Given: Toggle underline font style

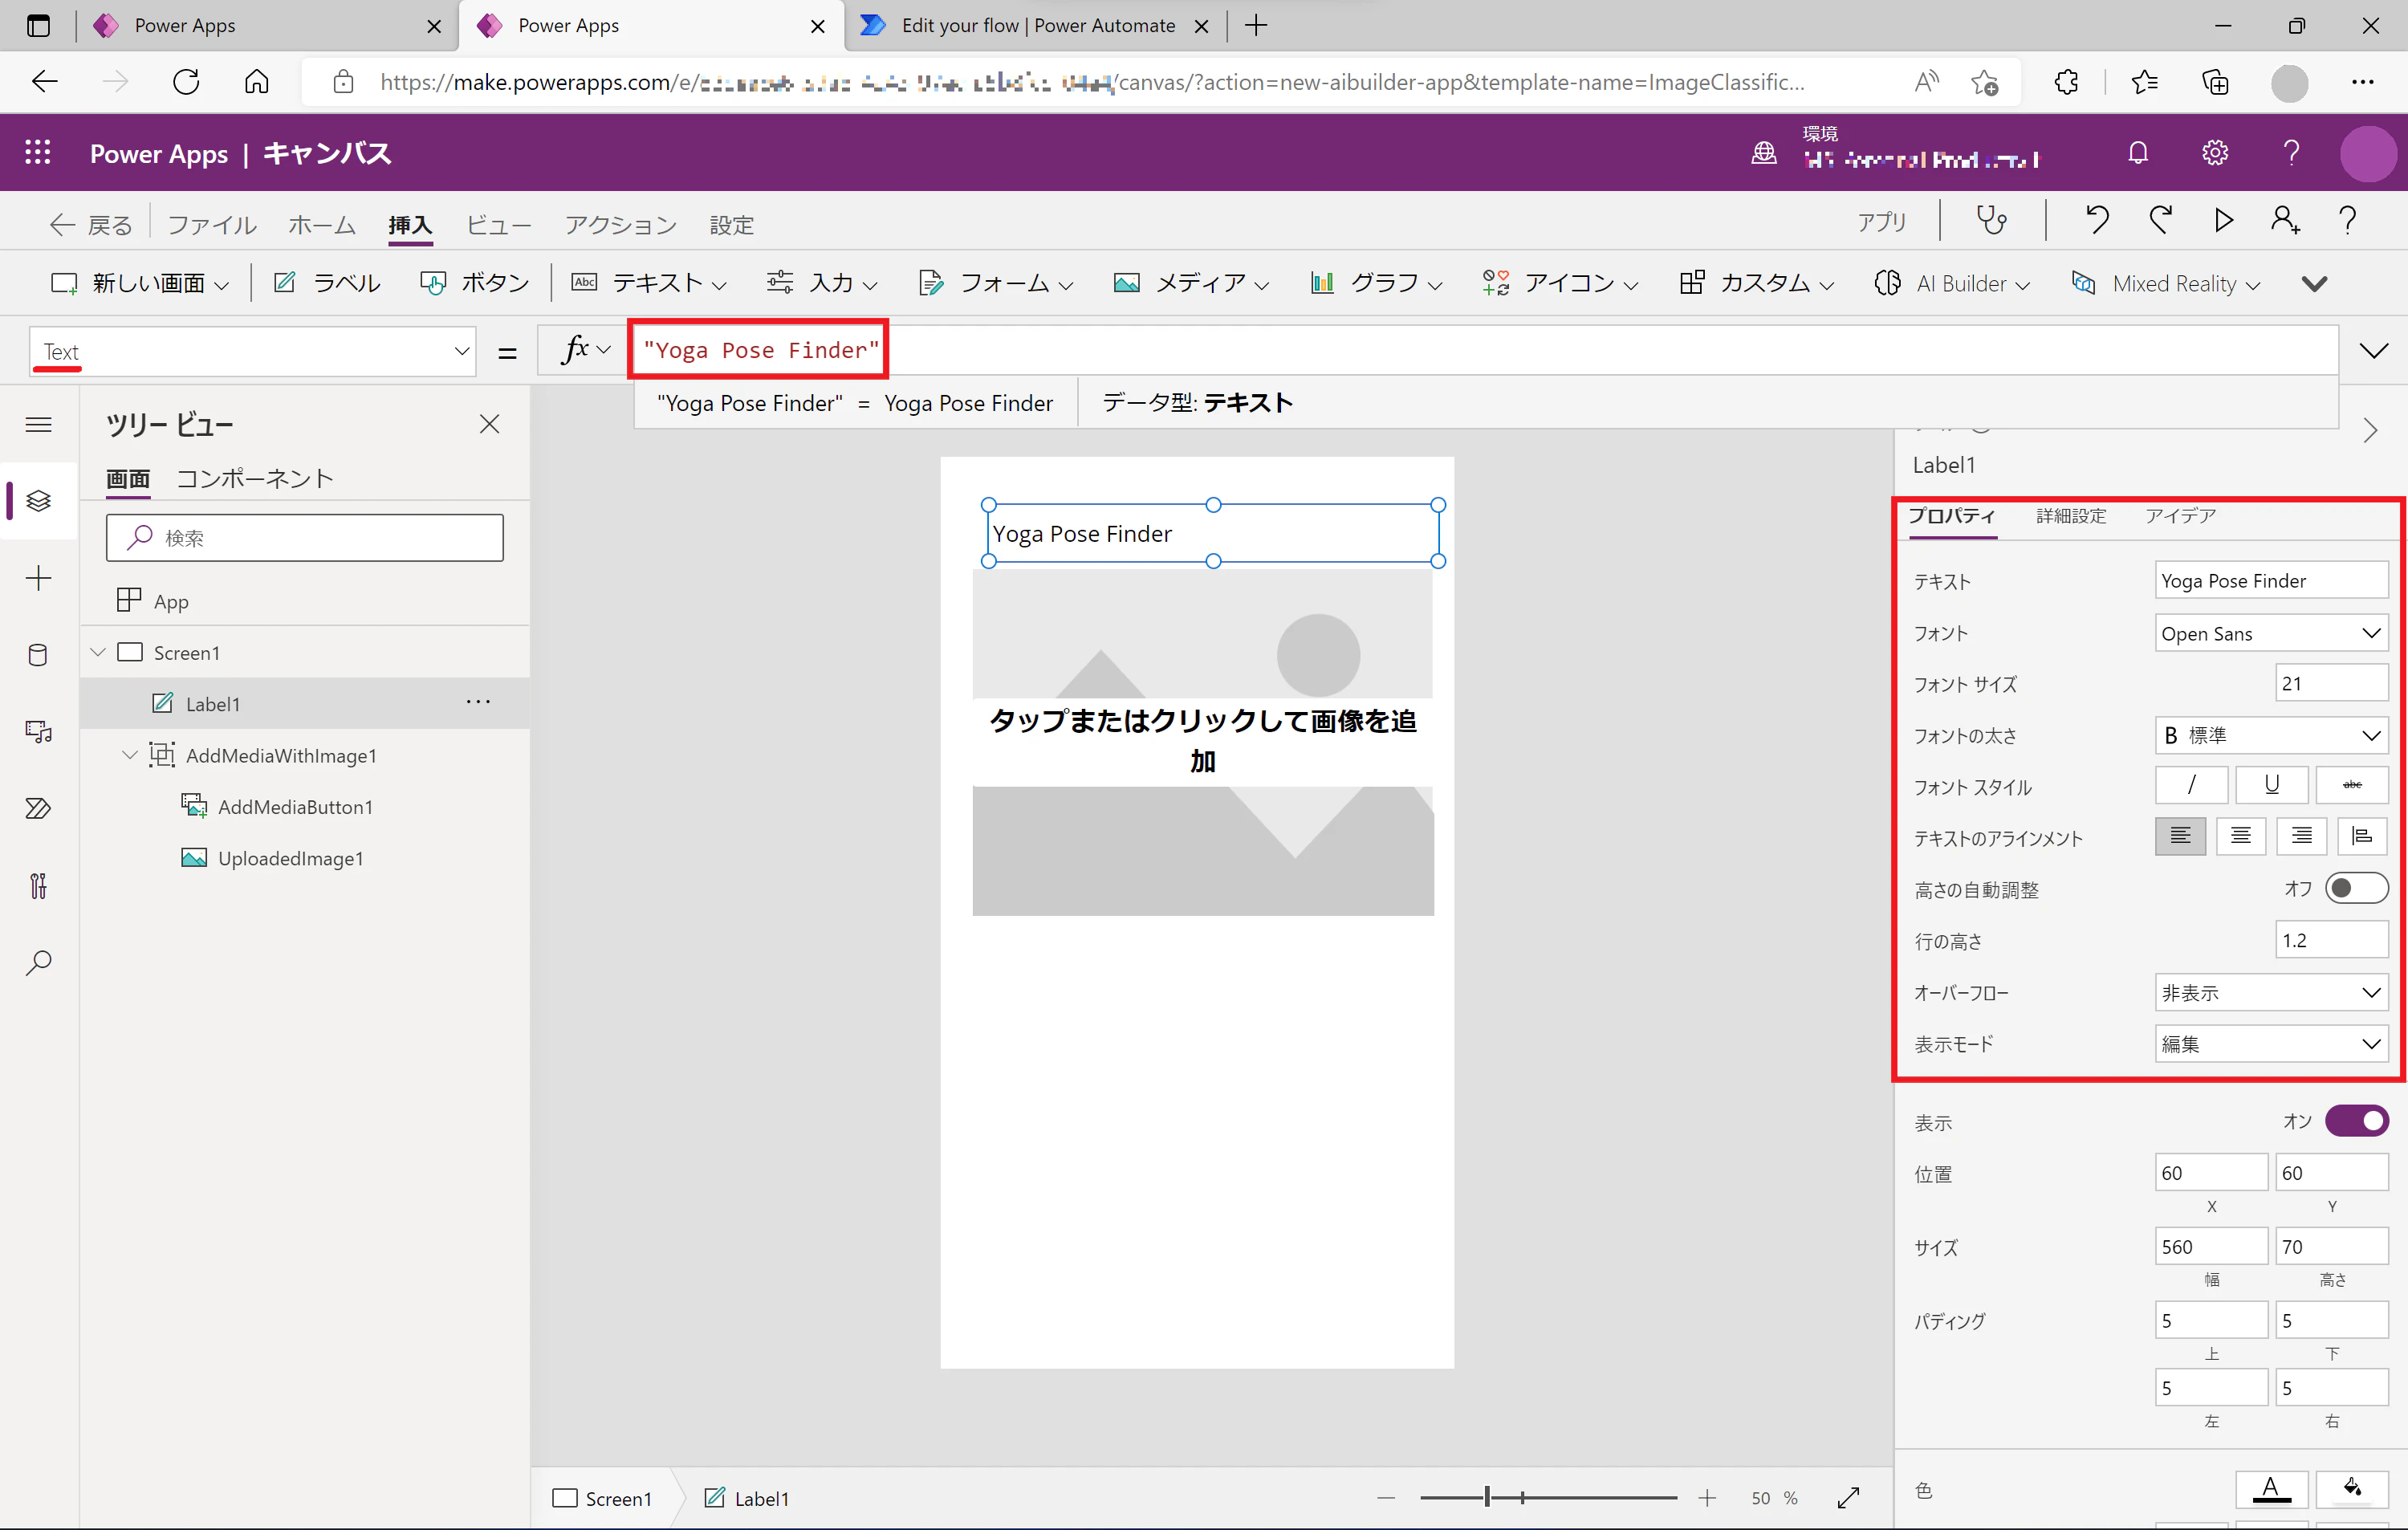Looking at the screenshot, I should (2271, 785).
